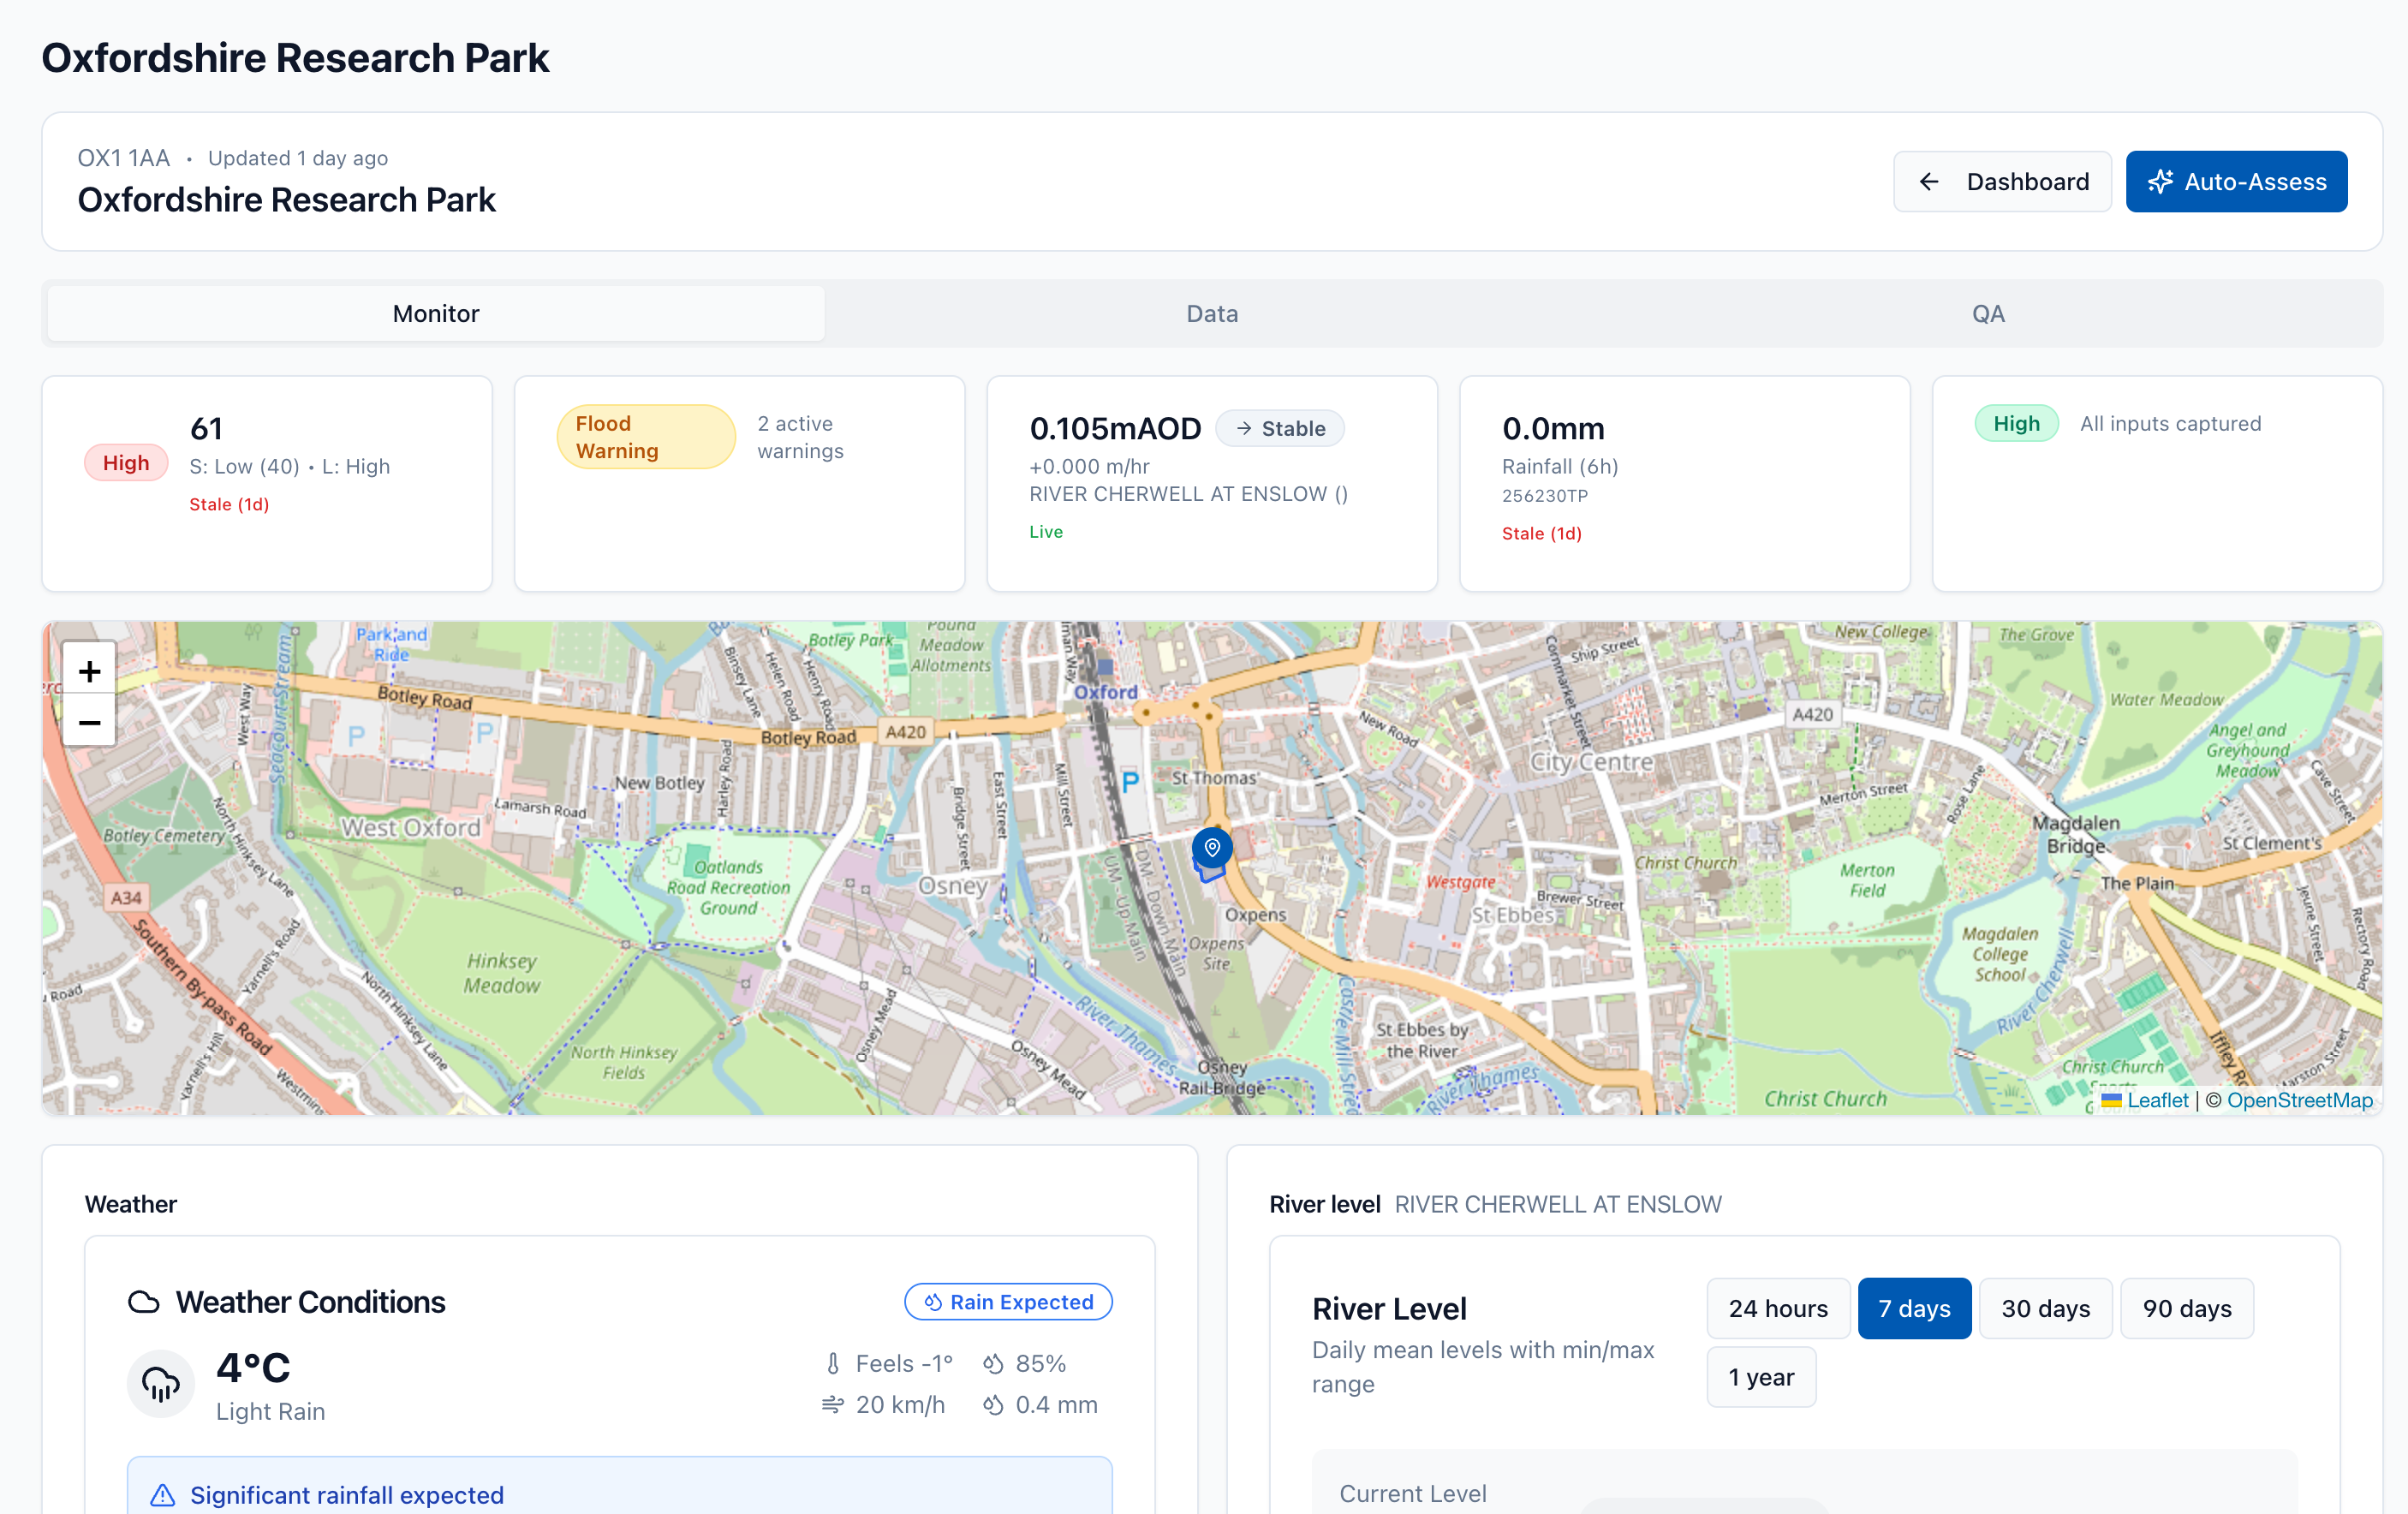Choose the 30 days range option
Screen dimensions: 2408x1514
coord(2045,1308)
